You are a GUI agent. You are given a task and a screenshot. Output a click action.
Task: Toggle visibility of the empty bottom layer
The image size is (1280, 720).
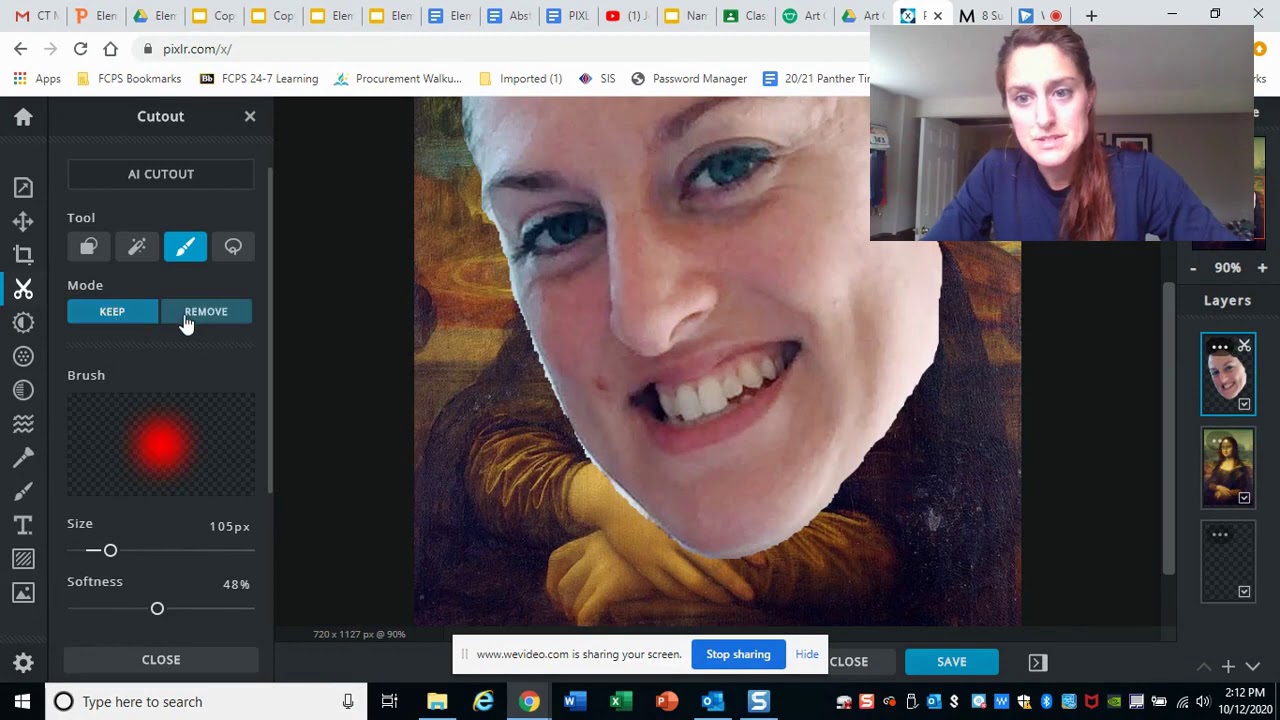tap(1244, 592)
